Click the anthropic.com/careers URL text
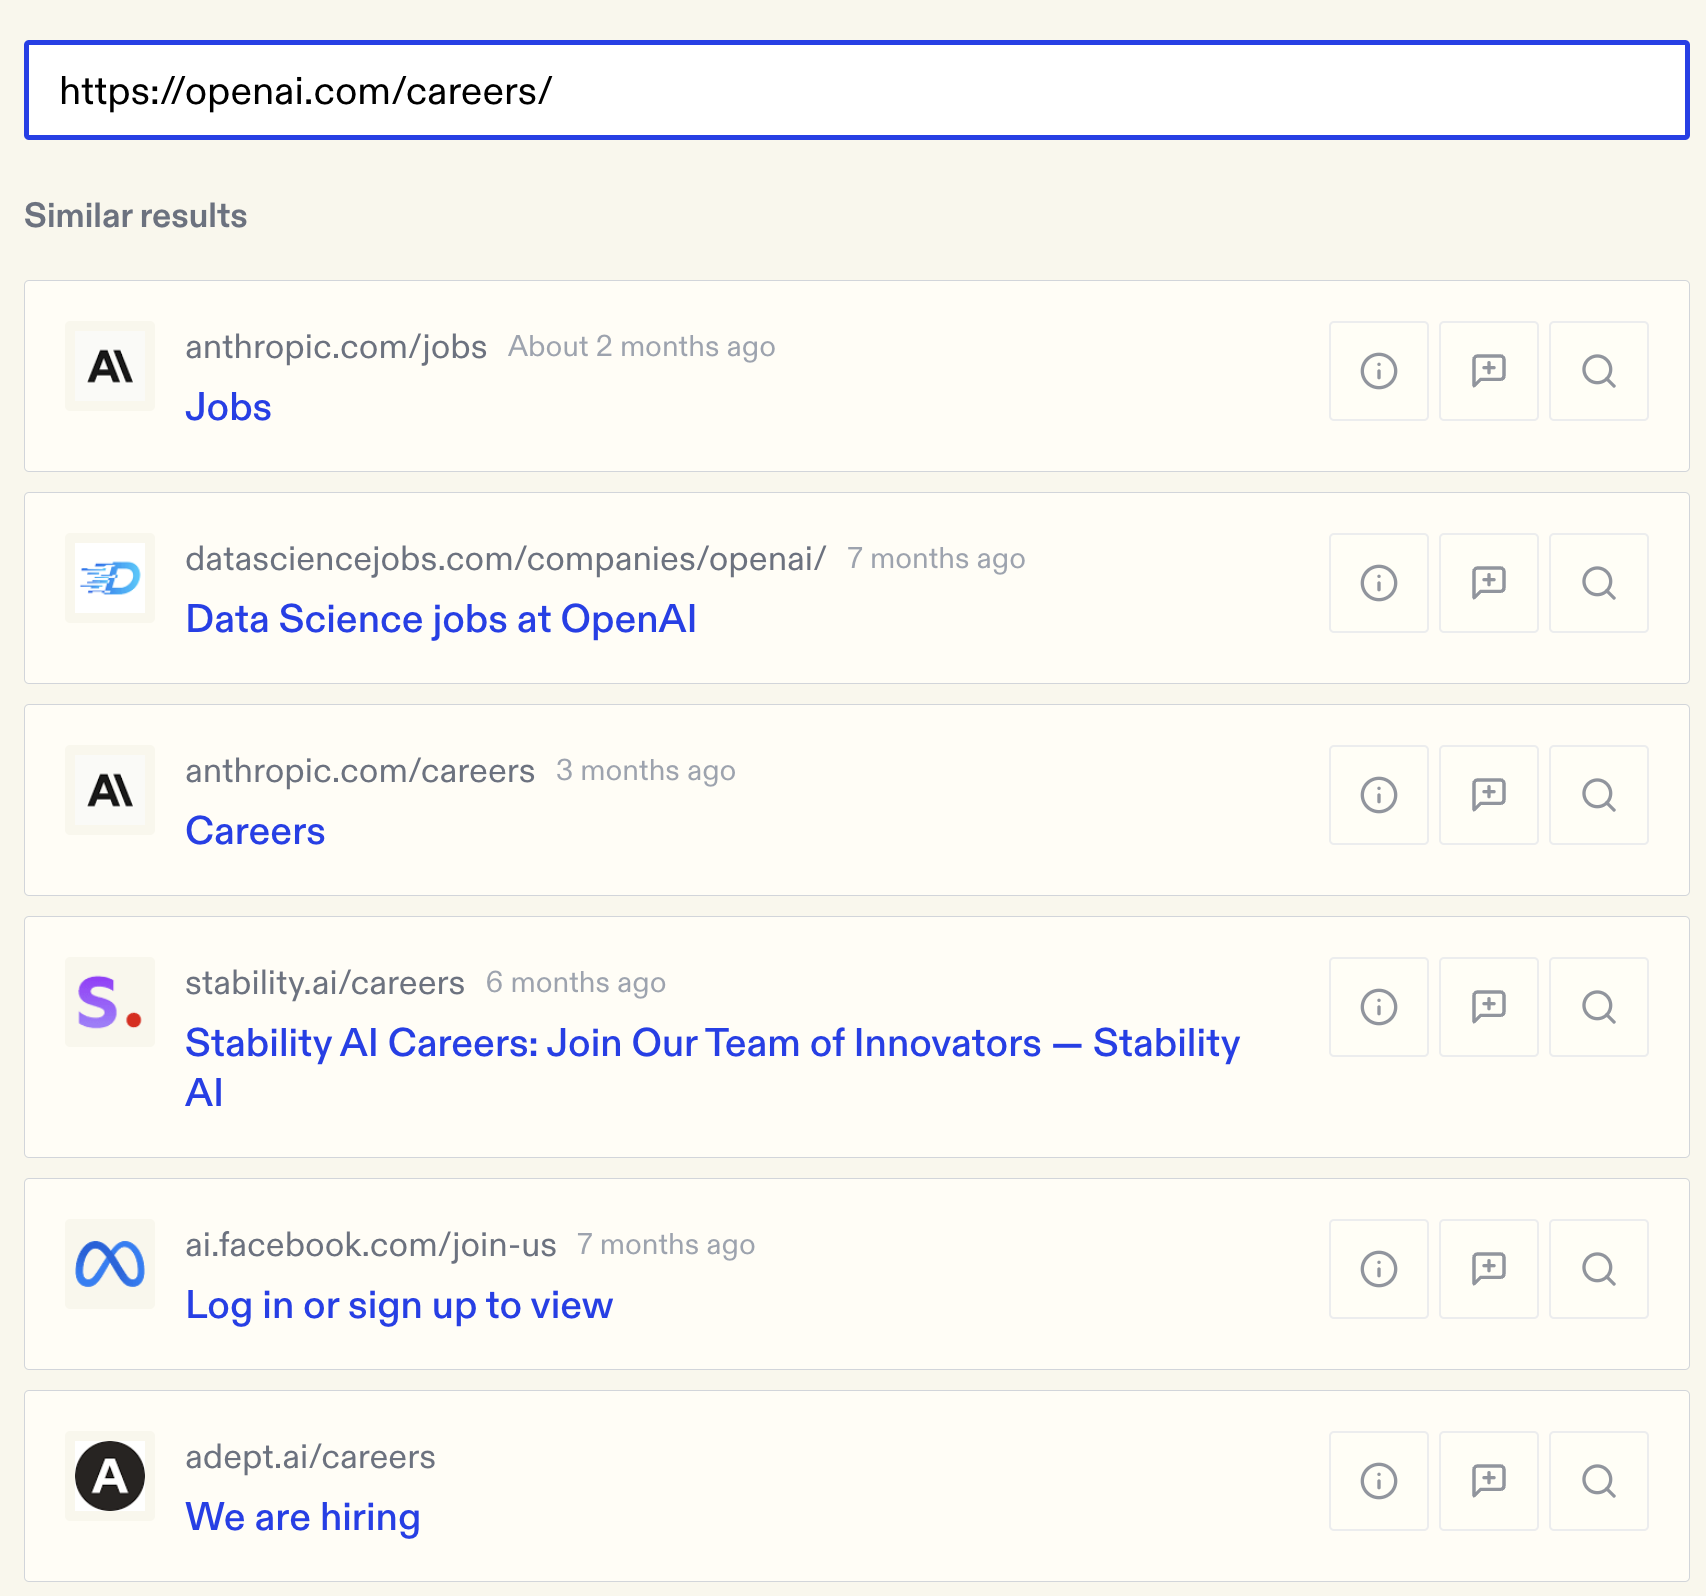 tap(360, 771)
